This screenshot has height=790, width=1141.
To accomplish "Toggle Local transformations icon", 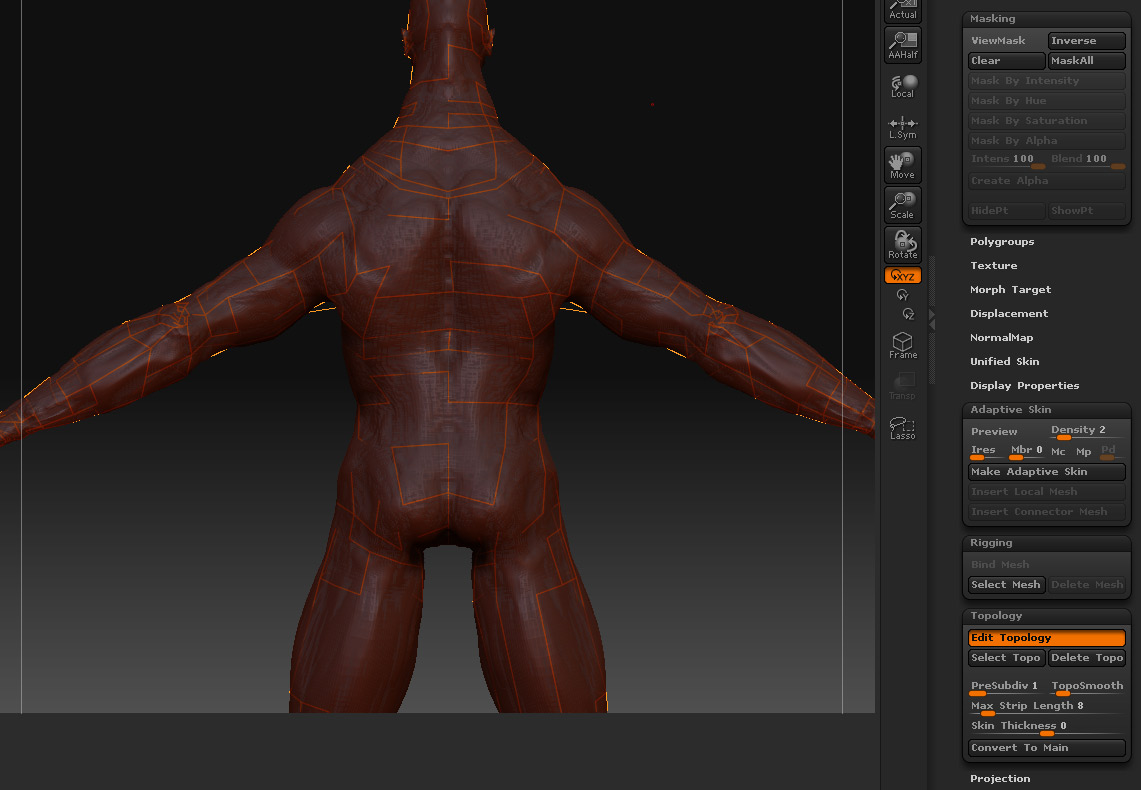I will tap(903, 85).
